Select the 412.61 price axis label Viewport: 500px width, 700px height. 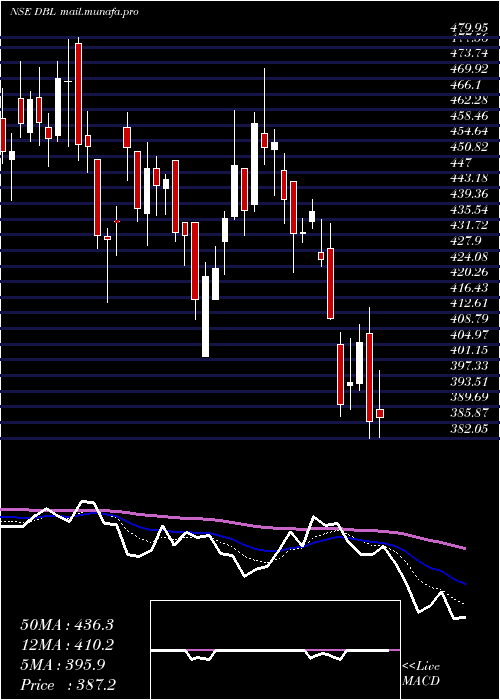[469, 303]
